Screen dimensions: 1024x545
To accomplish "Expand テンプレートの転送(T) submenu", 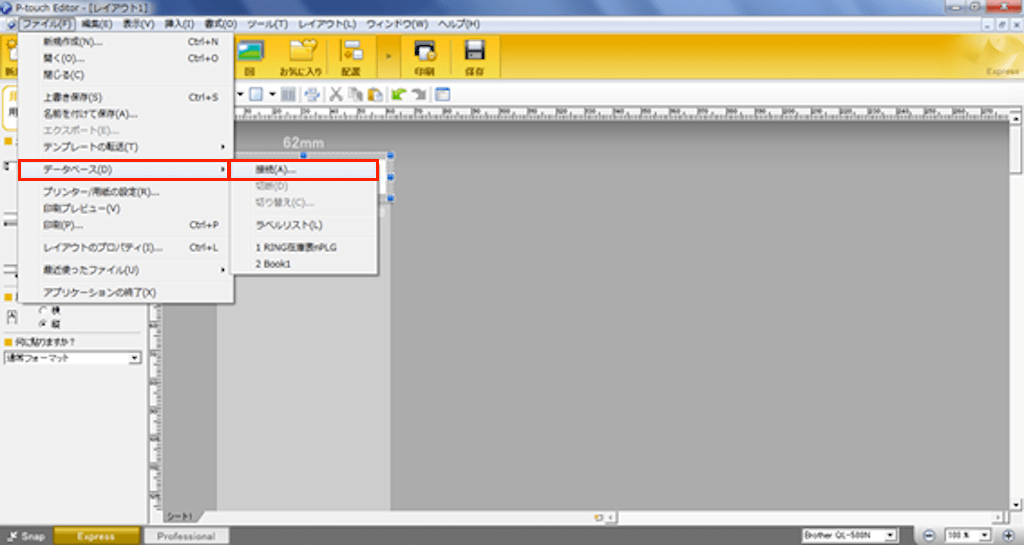I will coord(126,147).
